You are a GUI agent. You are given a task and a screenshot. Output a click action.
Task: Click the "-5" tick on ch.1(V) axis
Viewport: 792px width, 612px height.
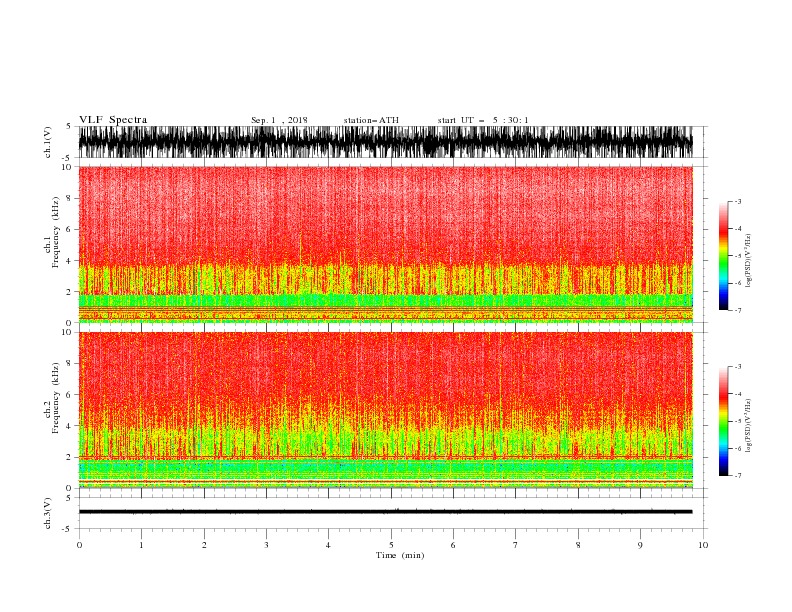tap(68, 158)
